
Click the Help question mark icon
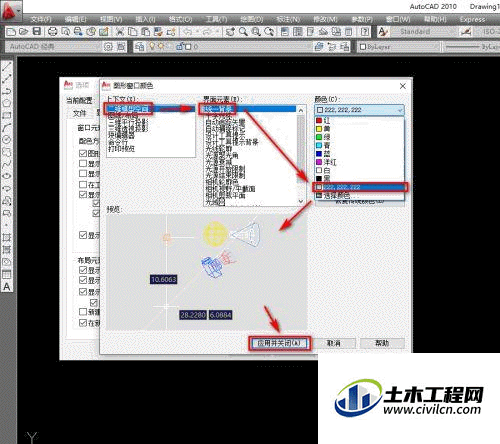365,32
